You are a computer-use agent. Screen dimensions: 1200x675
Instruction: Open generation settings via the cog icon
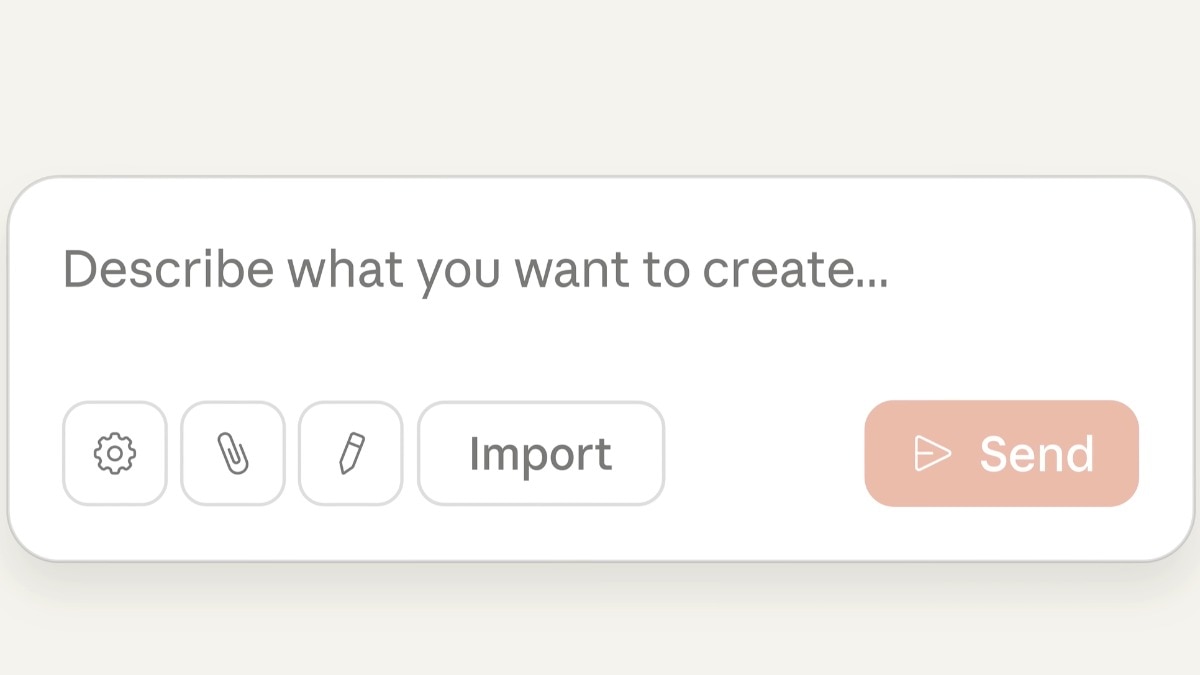coord(114,452)
